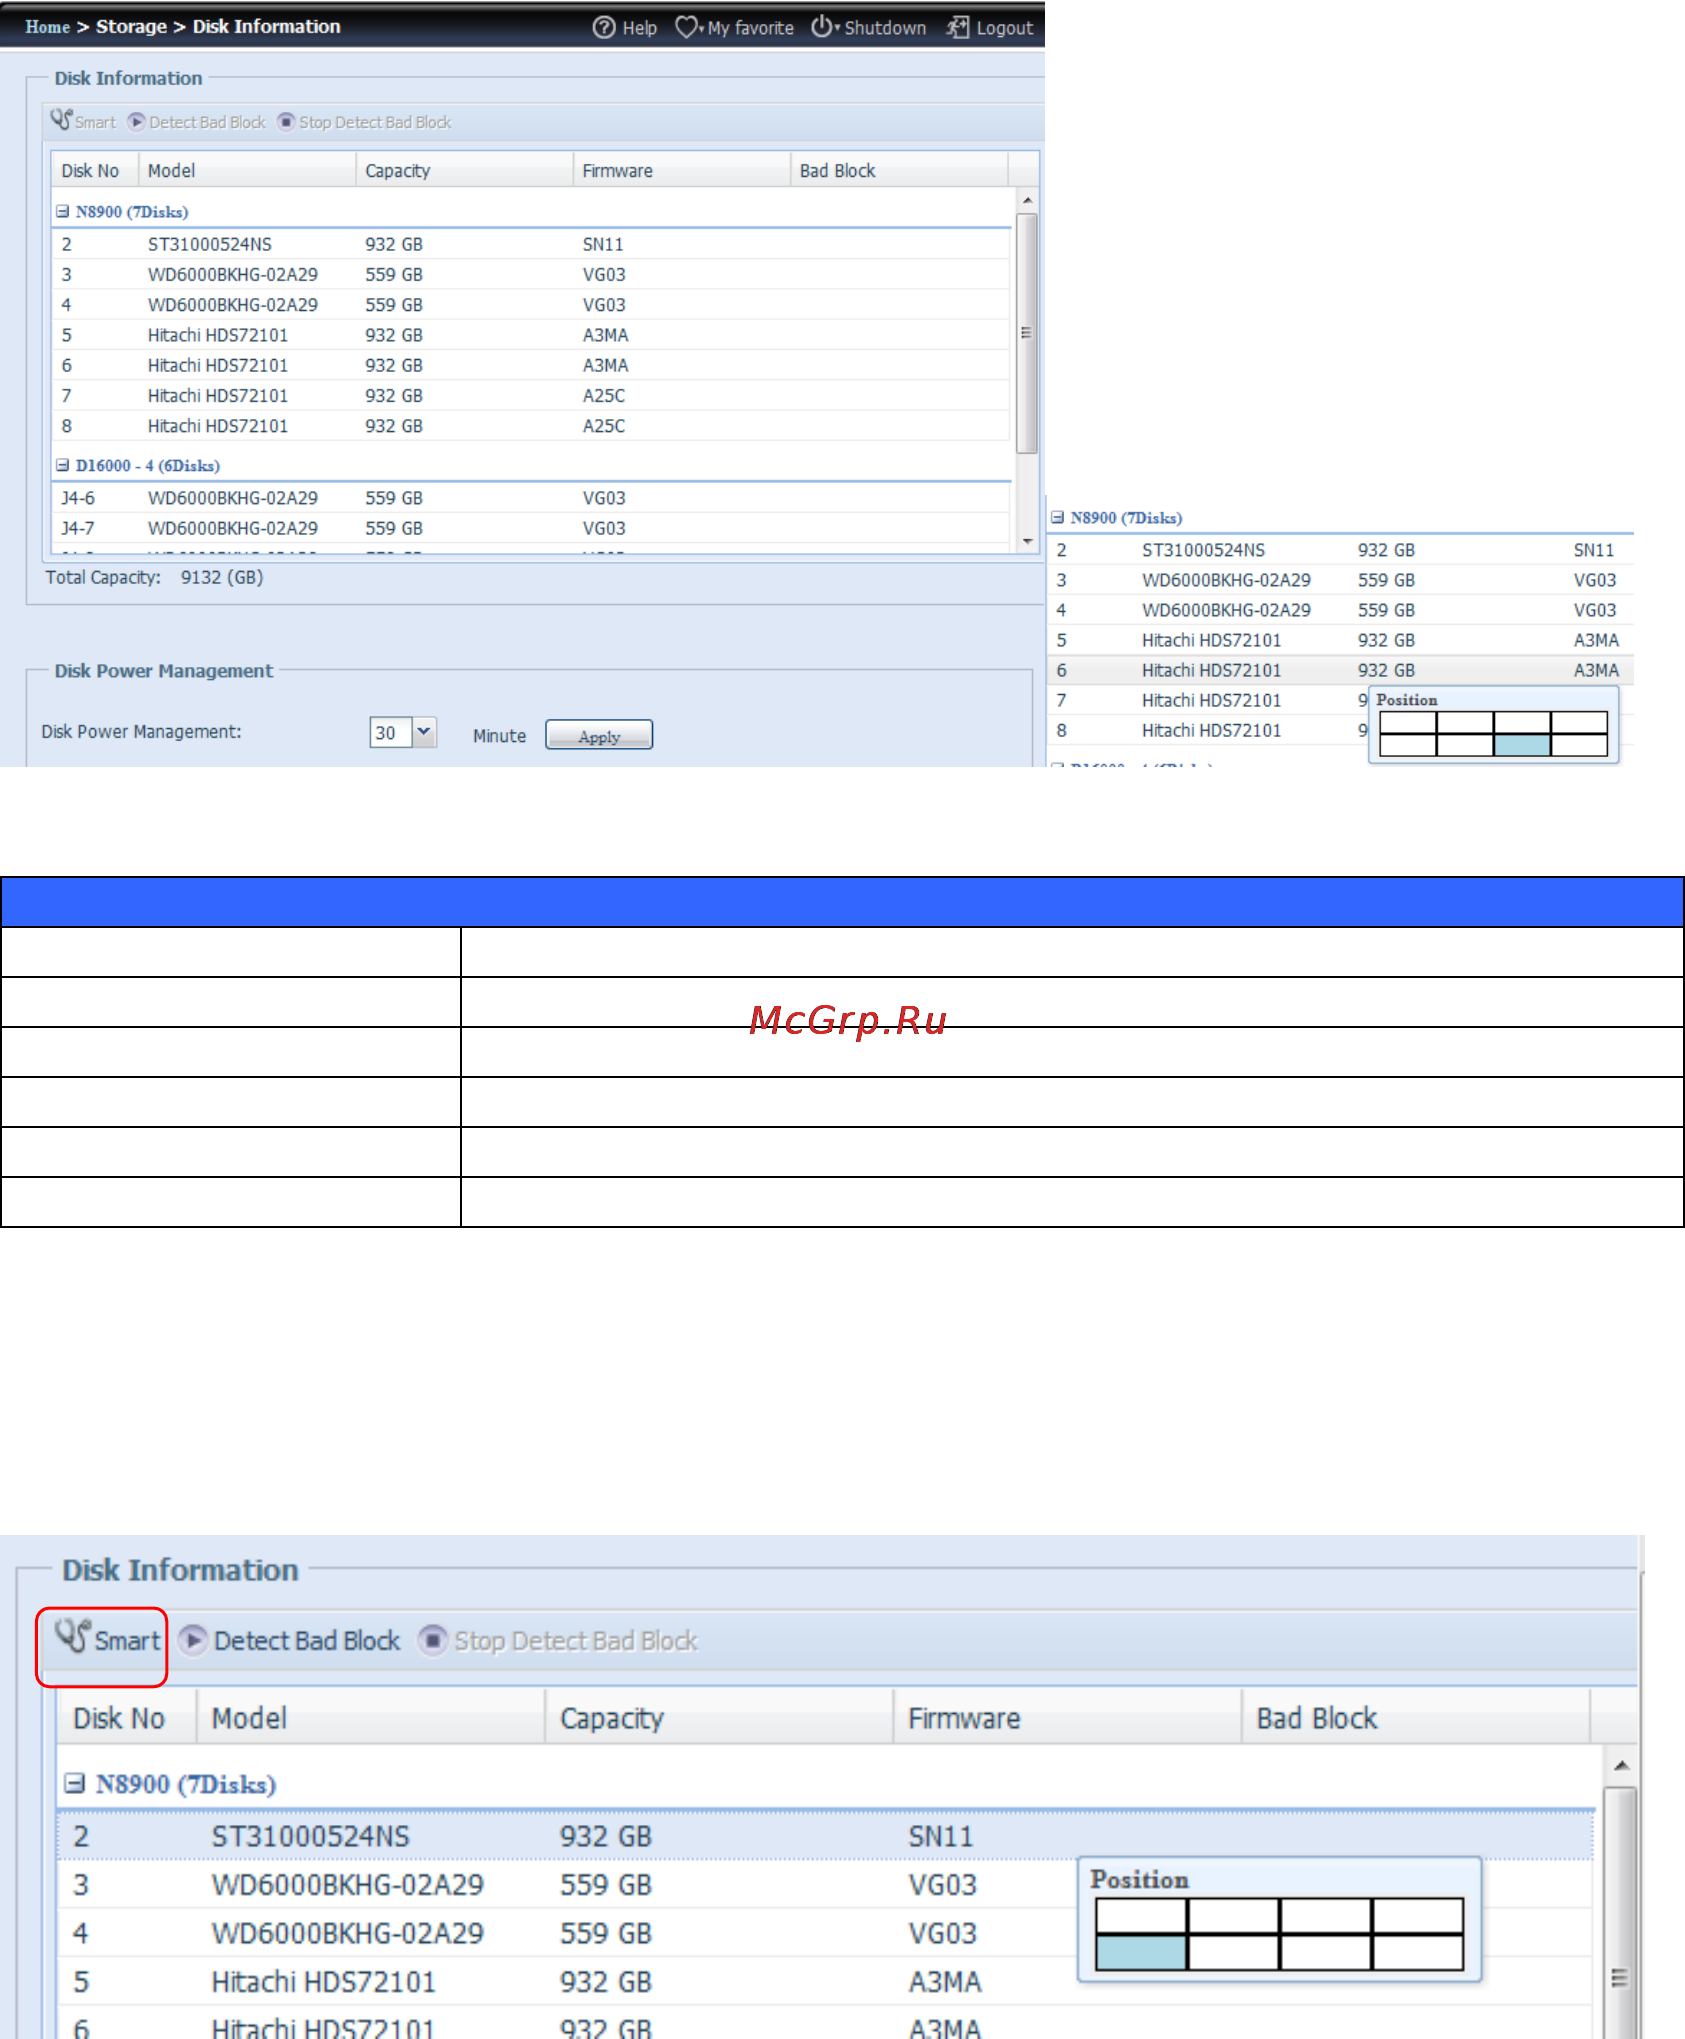Select highlighted disk 6 row in right snippet

pyautogui.click(x=1340, y=670)
